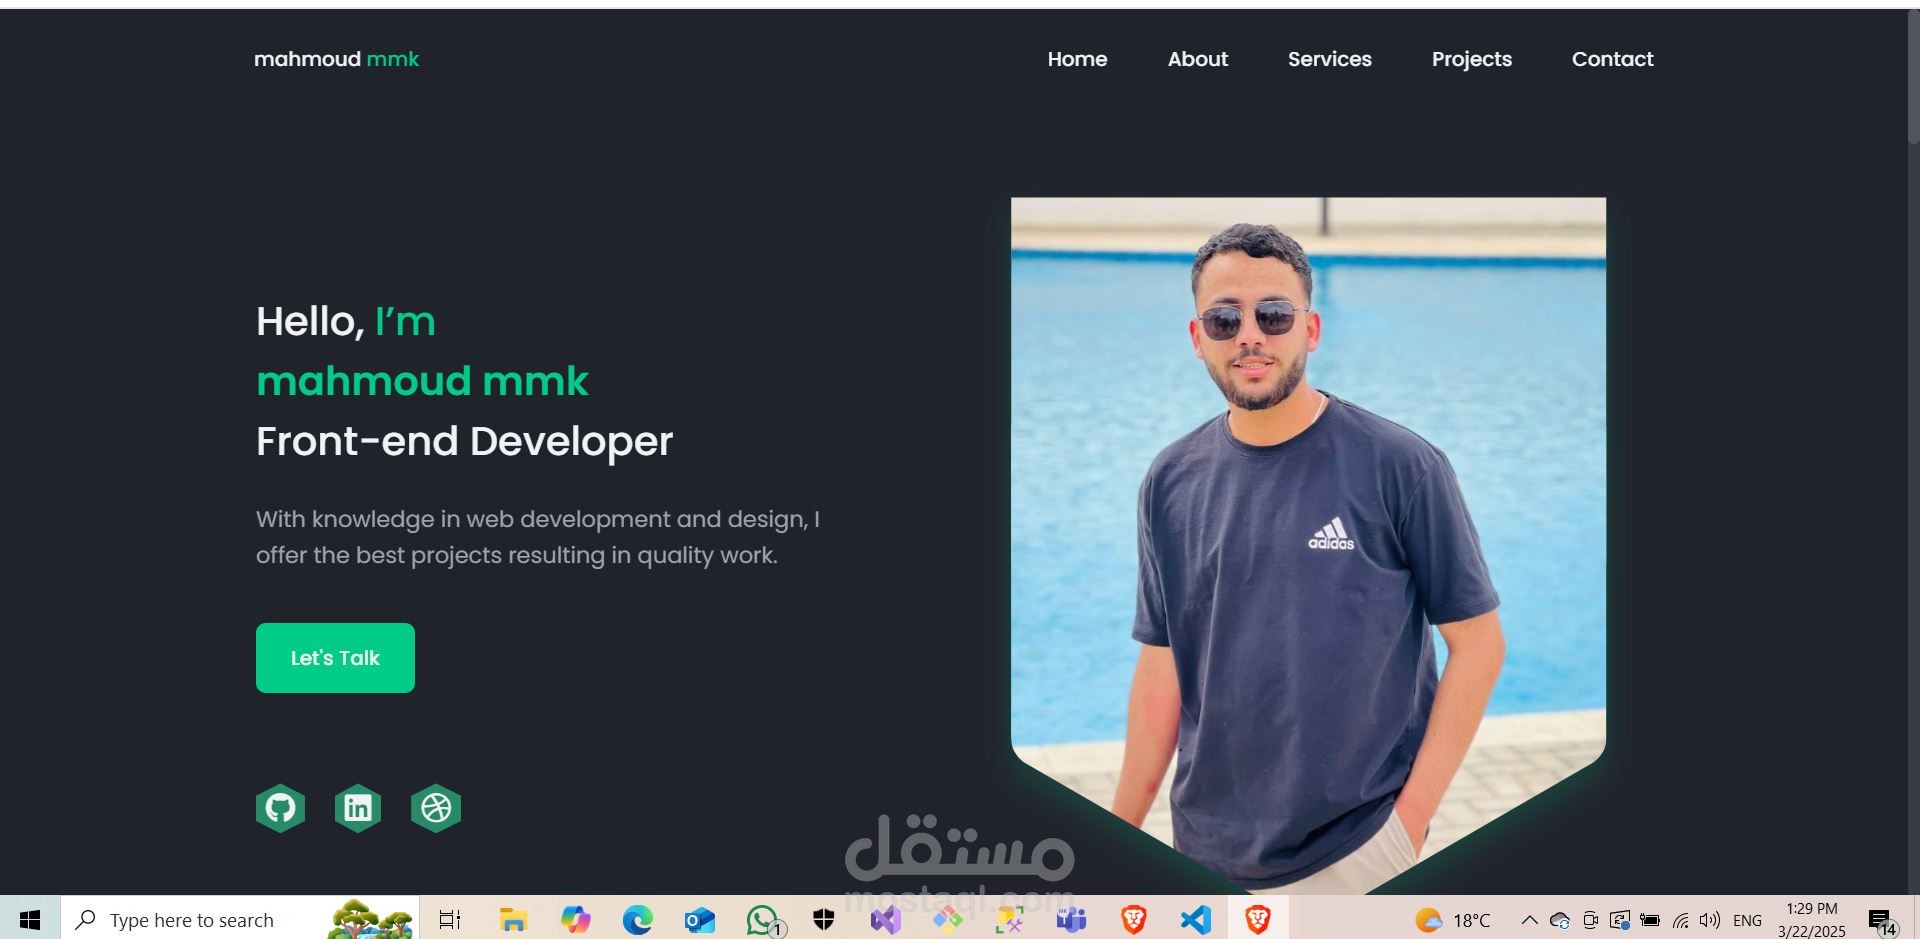Open the clock showing 1:29 PM

1812,920
